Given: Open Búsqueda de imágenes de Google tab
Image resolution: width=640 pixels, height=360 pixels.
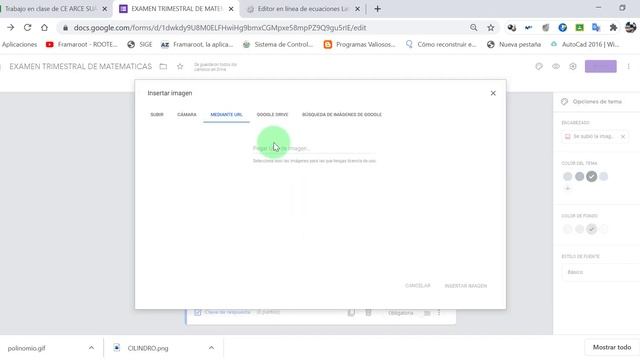Looking at the screenshot, I should pos(342,115).
